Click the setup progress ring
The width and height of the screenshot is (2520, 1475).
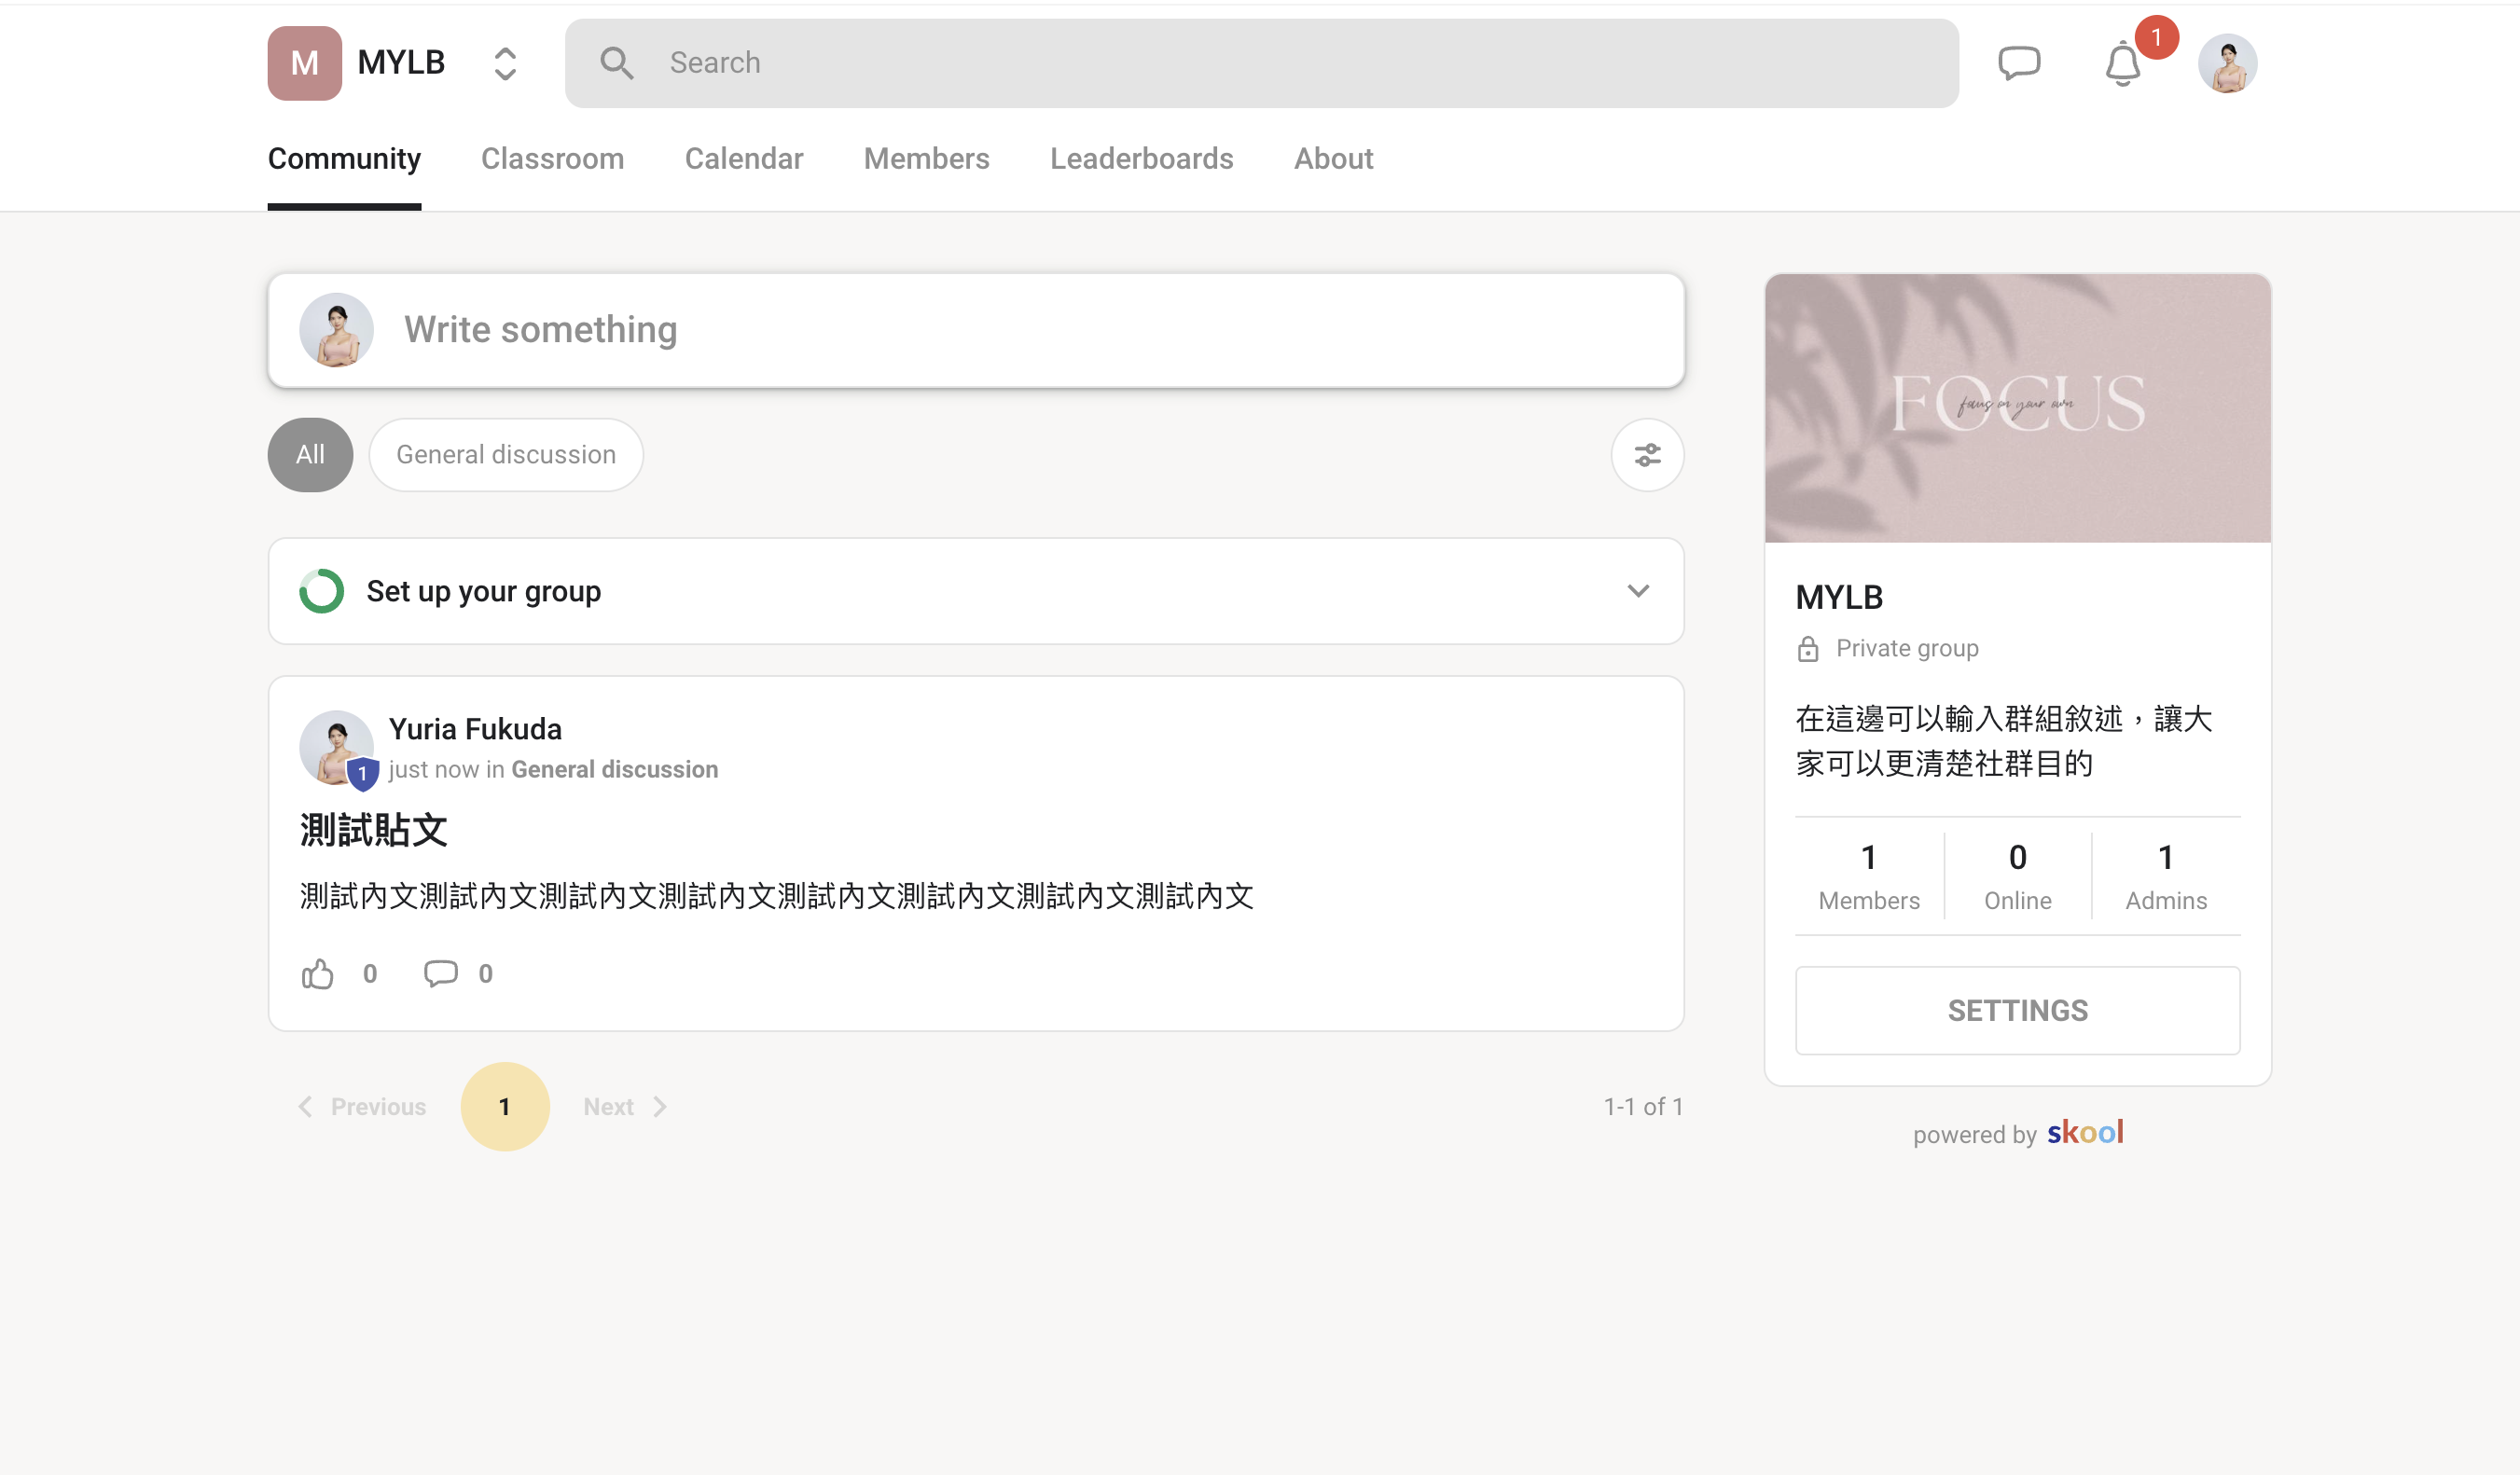(x=321, y=591)
